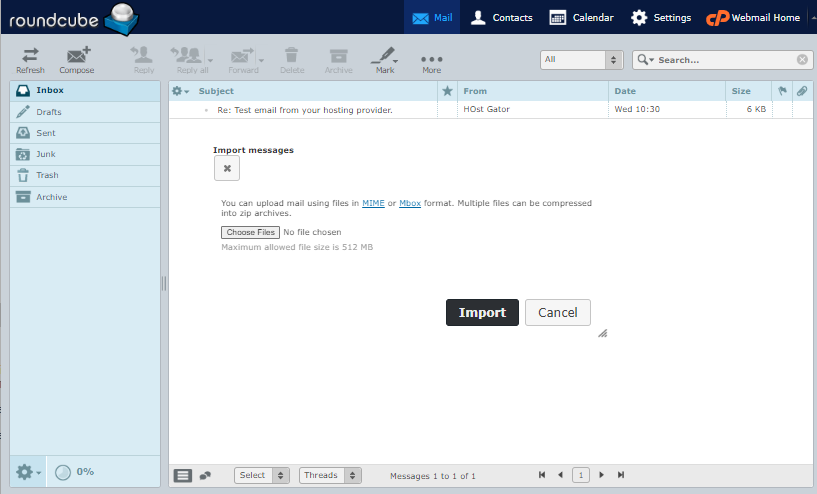Open the Threads dropdown

coord(330,475)
